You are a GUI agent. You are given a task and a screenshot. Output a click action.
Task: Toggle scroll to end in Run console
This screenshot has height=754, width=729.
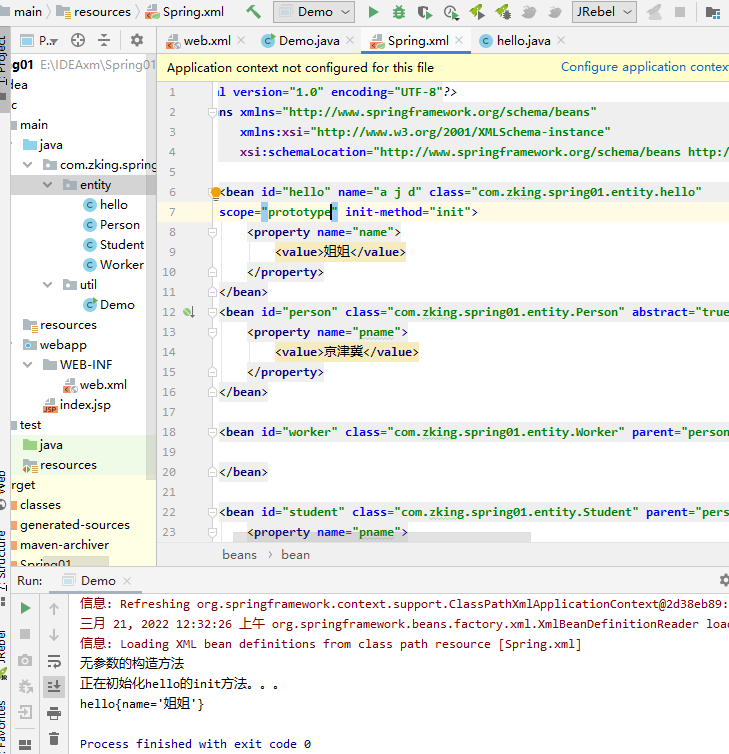tap(54, 686)
